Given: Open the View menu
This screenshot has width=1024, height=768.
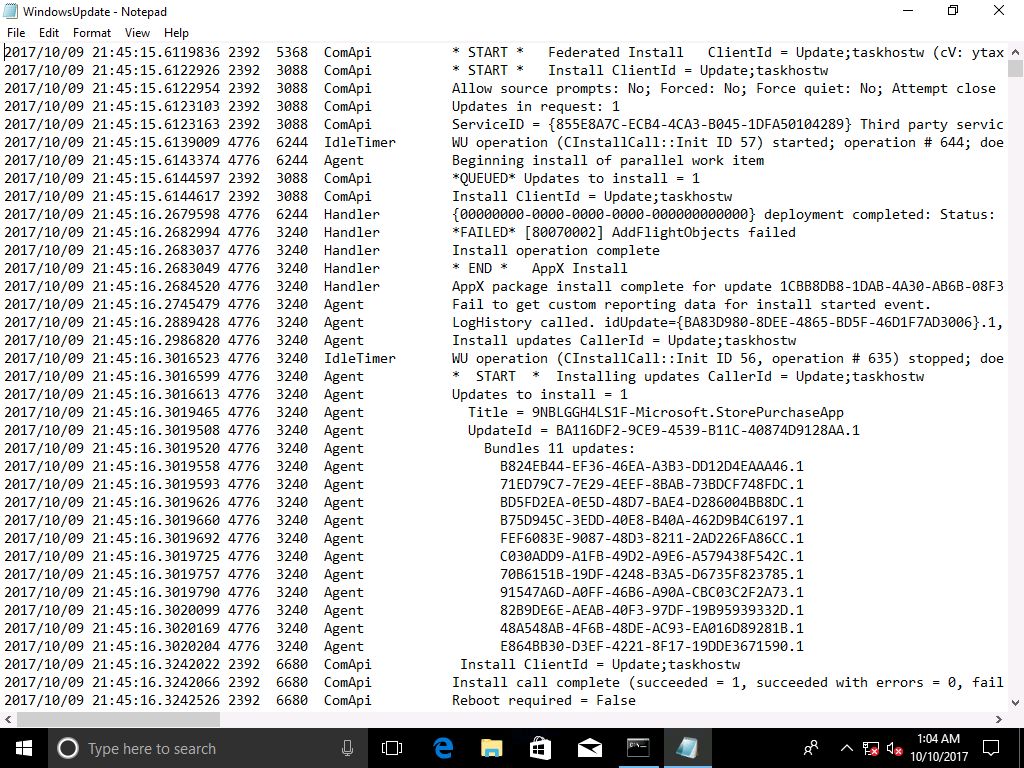Looking at the screenshot, I should [x=137, y=33].
